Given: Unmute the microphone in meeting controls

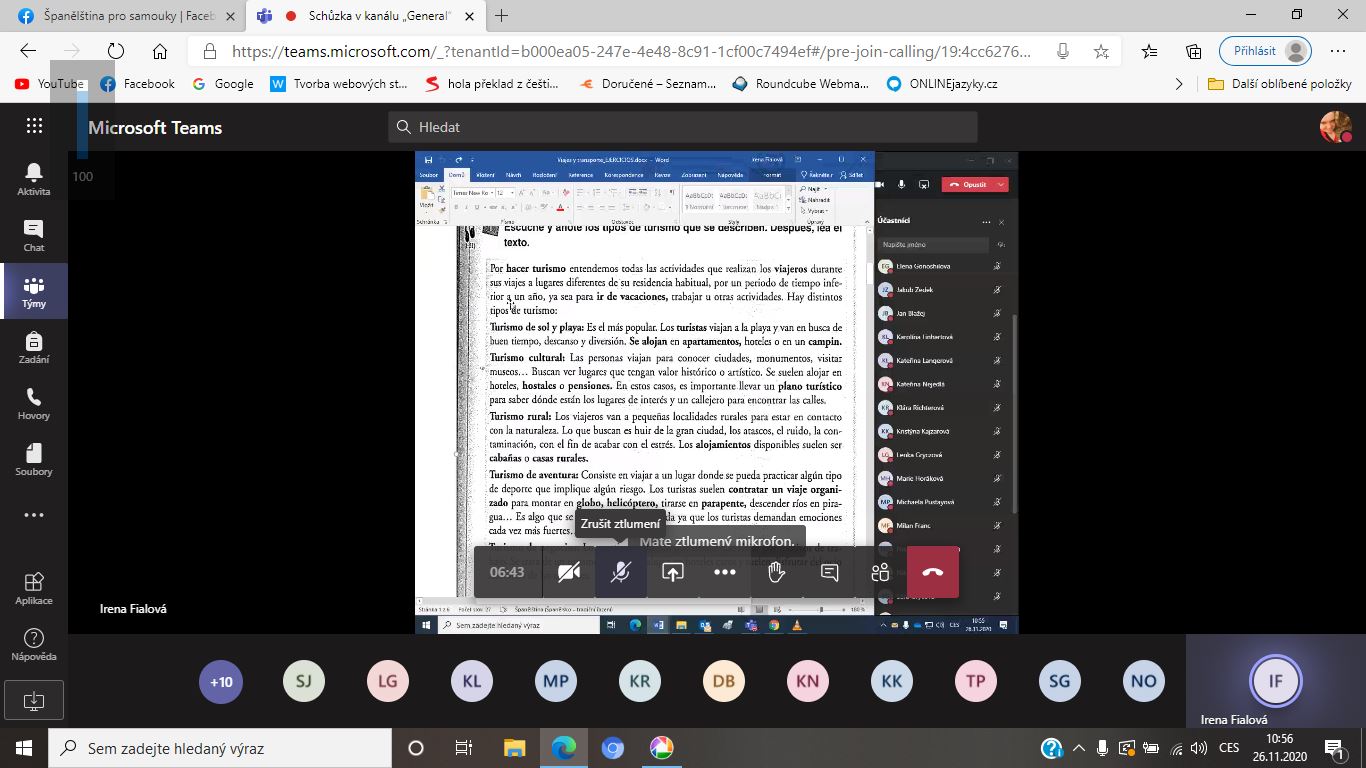Looking at the screenshot, I should coord(621,572).
